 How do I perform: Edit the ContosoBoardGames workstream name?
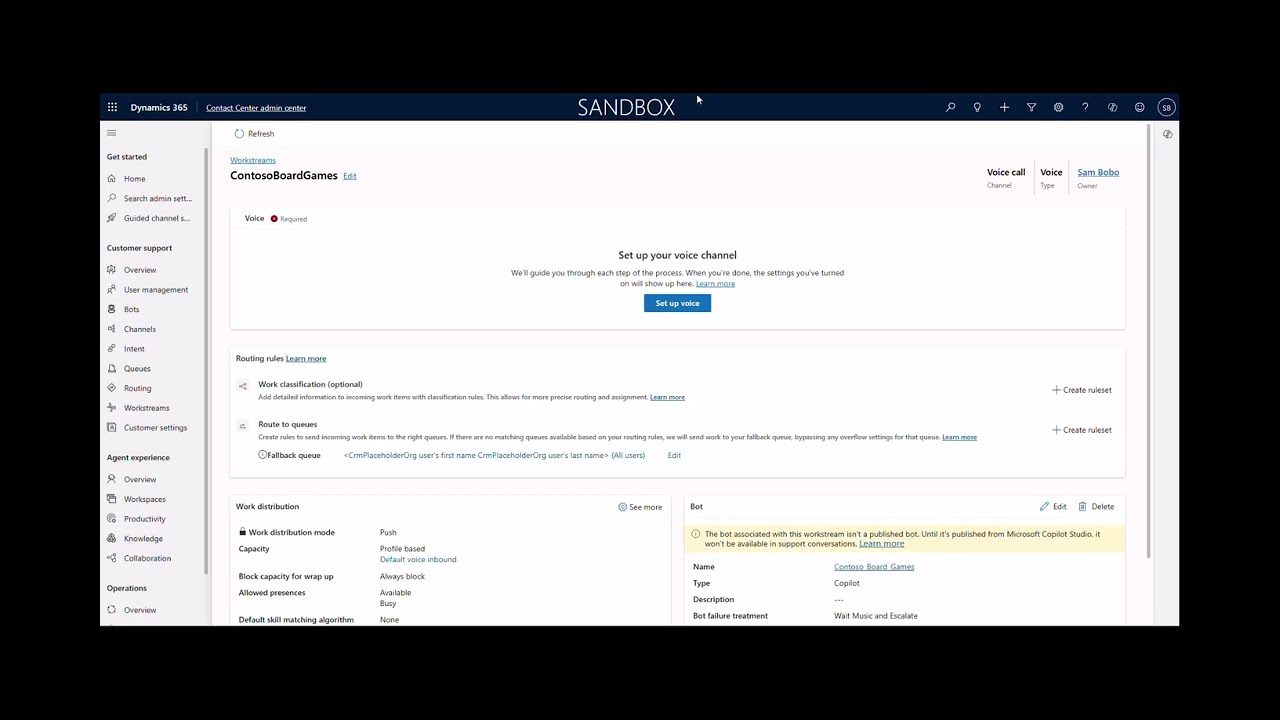tap(349, 176)
